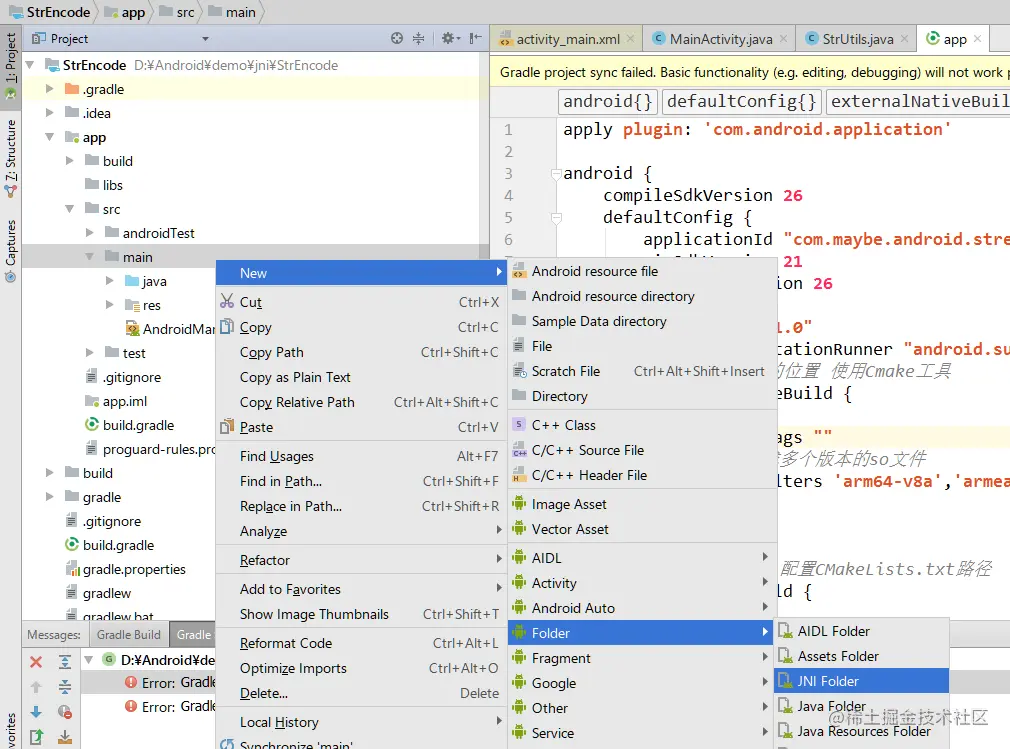Open the Gradle Build messages tab
1010x749 pixels.
(128, 635)
